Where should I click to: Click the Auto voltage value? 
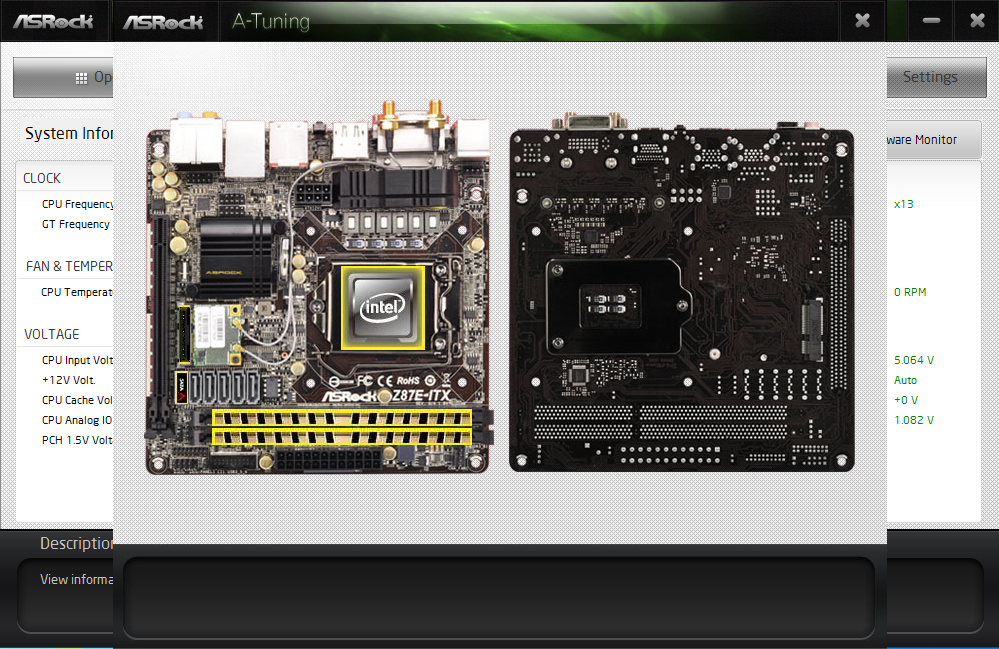(x=905, y=380)
